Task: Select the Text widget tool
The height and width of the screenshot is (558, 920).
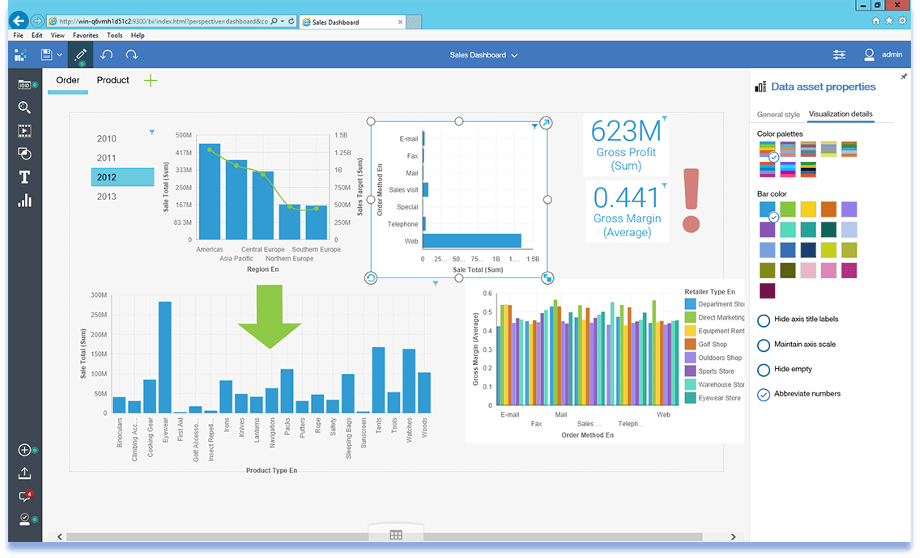Action: click(24, 177)
